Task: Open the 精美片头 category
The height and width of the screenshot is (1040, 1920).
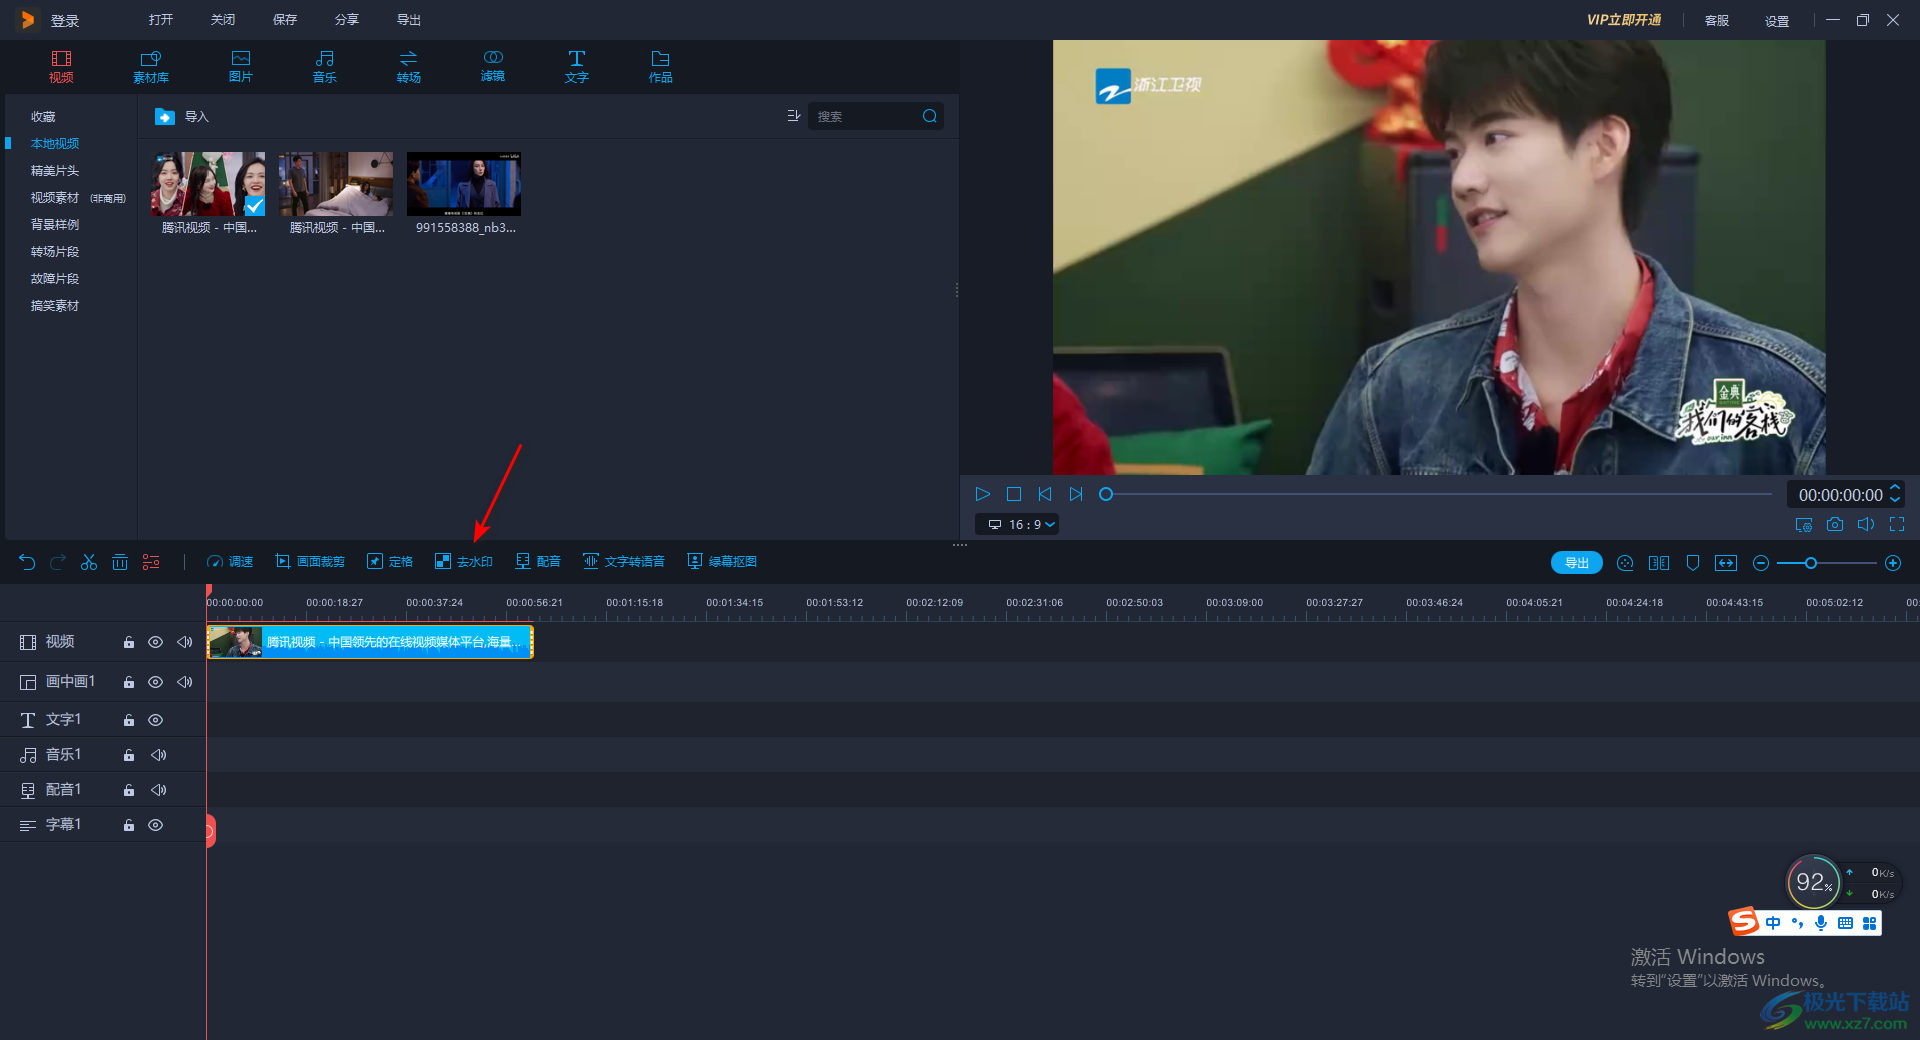Action: point(55,171)
